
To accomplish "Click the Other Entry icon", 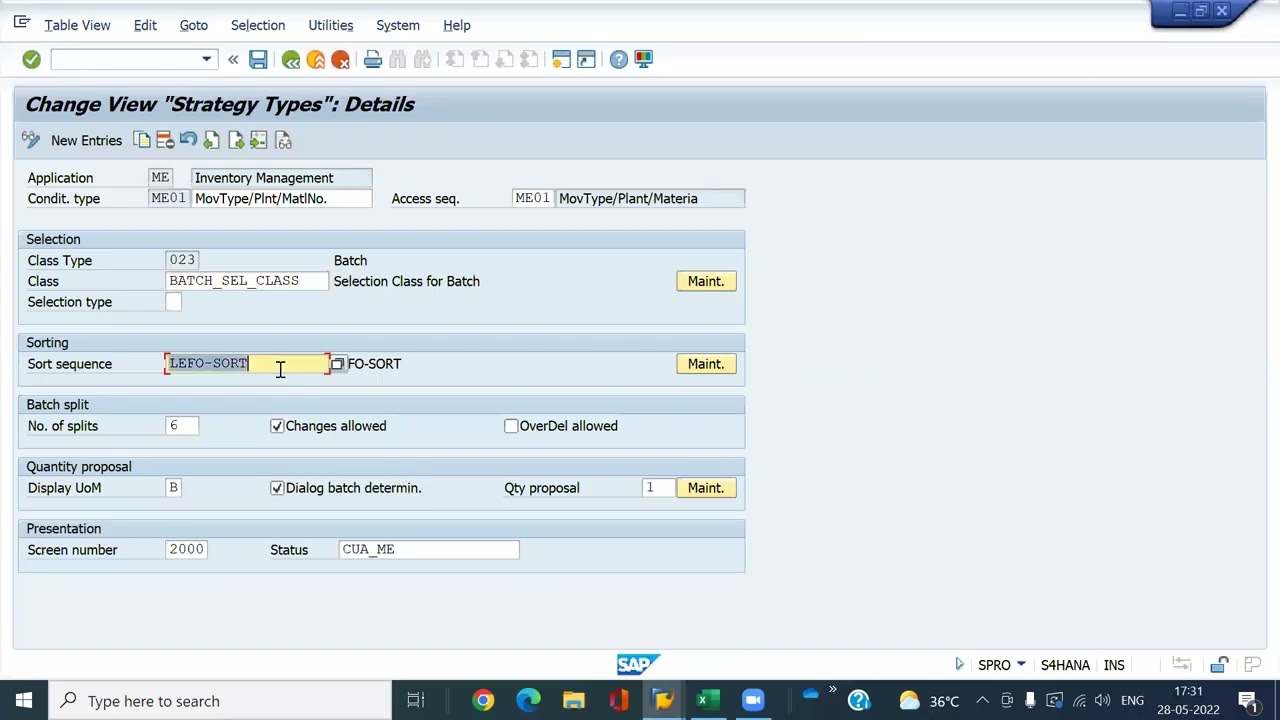I will coord(258,140).
